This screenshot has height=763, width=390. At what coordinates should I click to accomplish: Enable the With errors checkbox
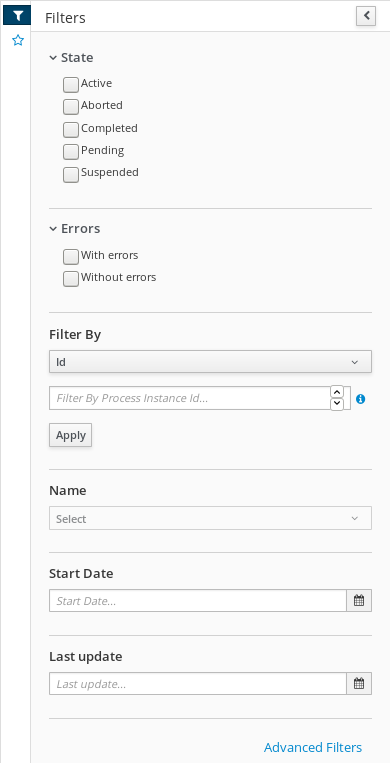tap(71, 256)
